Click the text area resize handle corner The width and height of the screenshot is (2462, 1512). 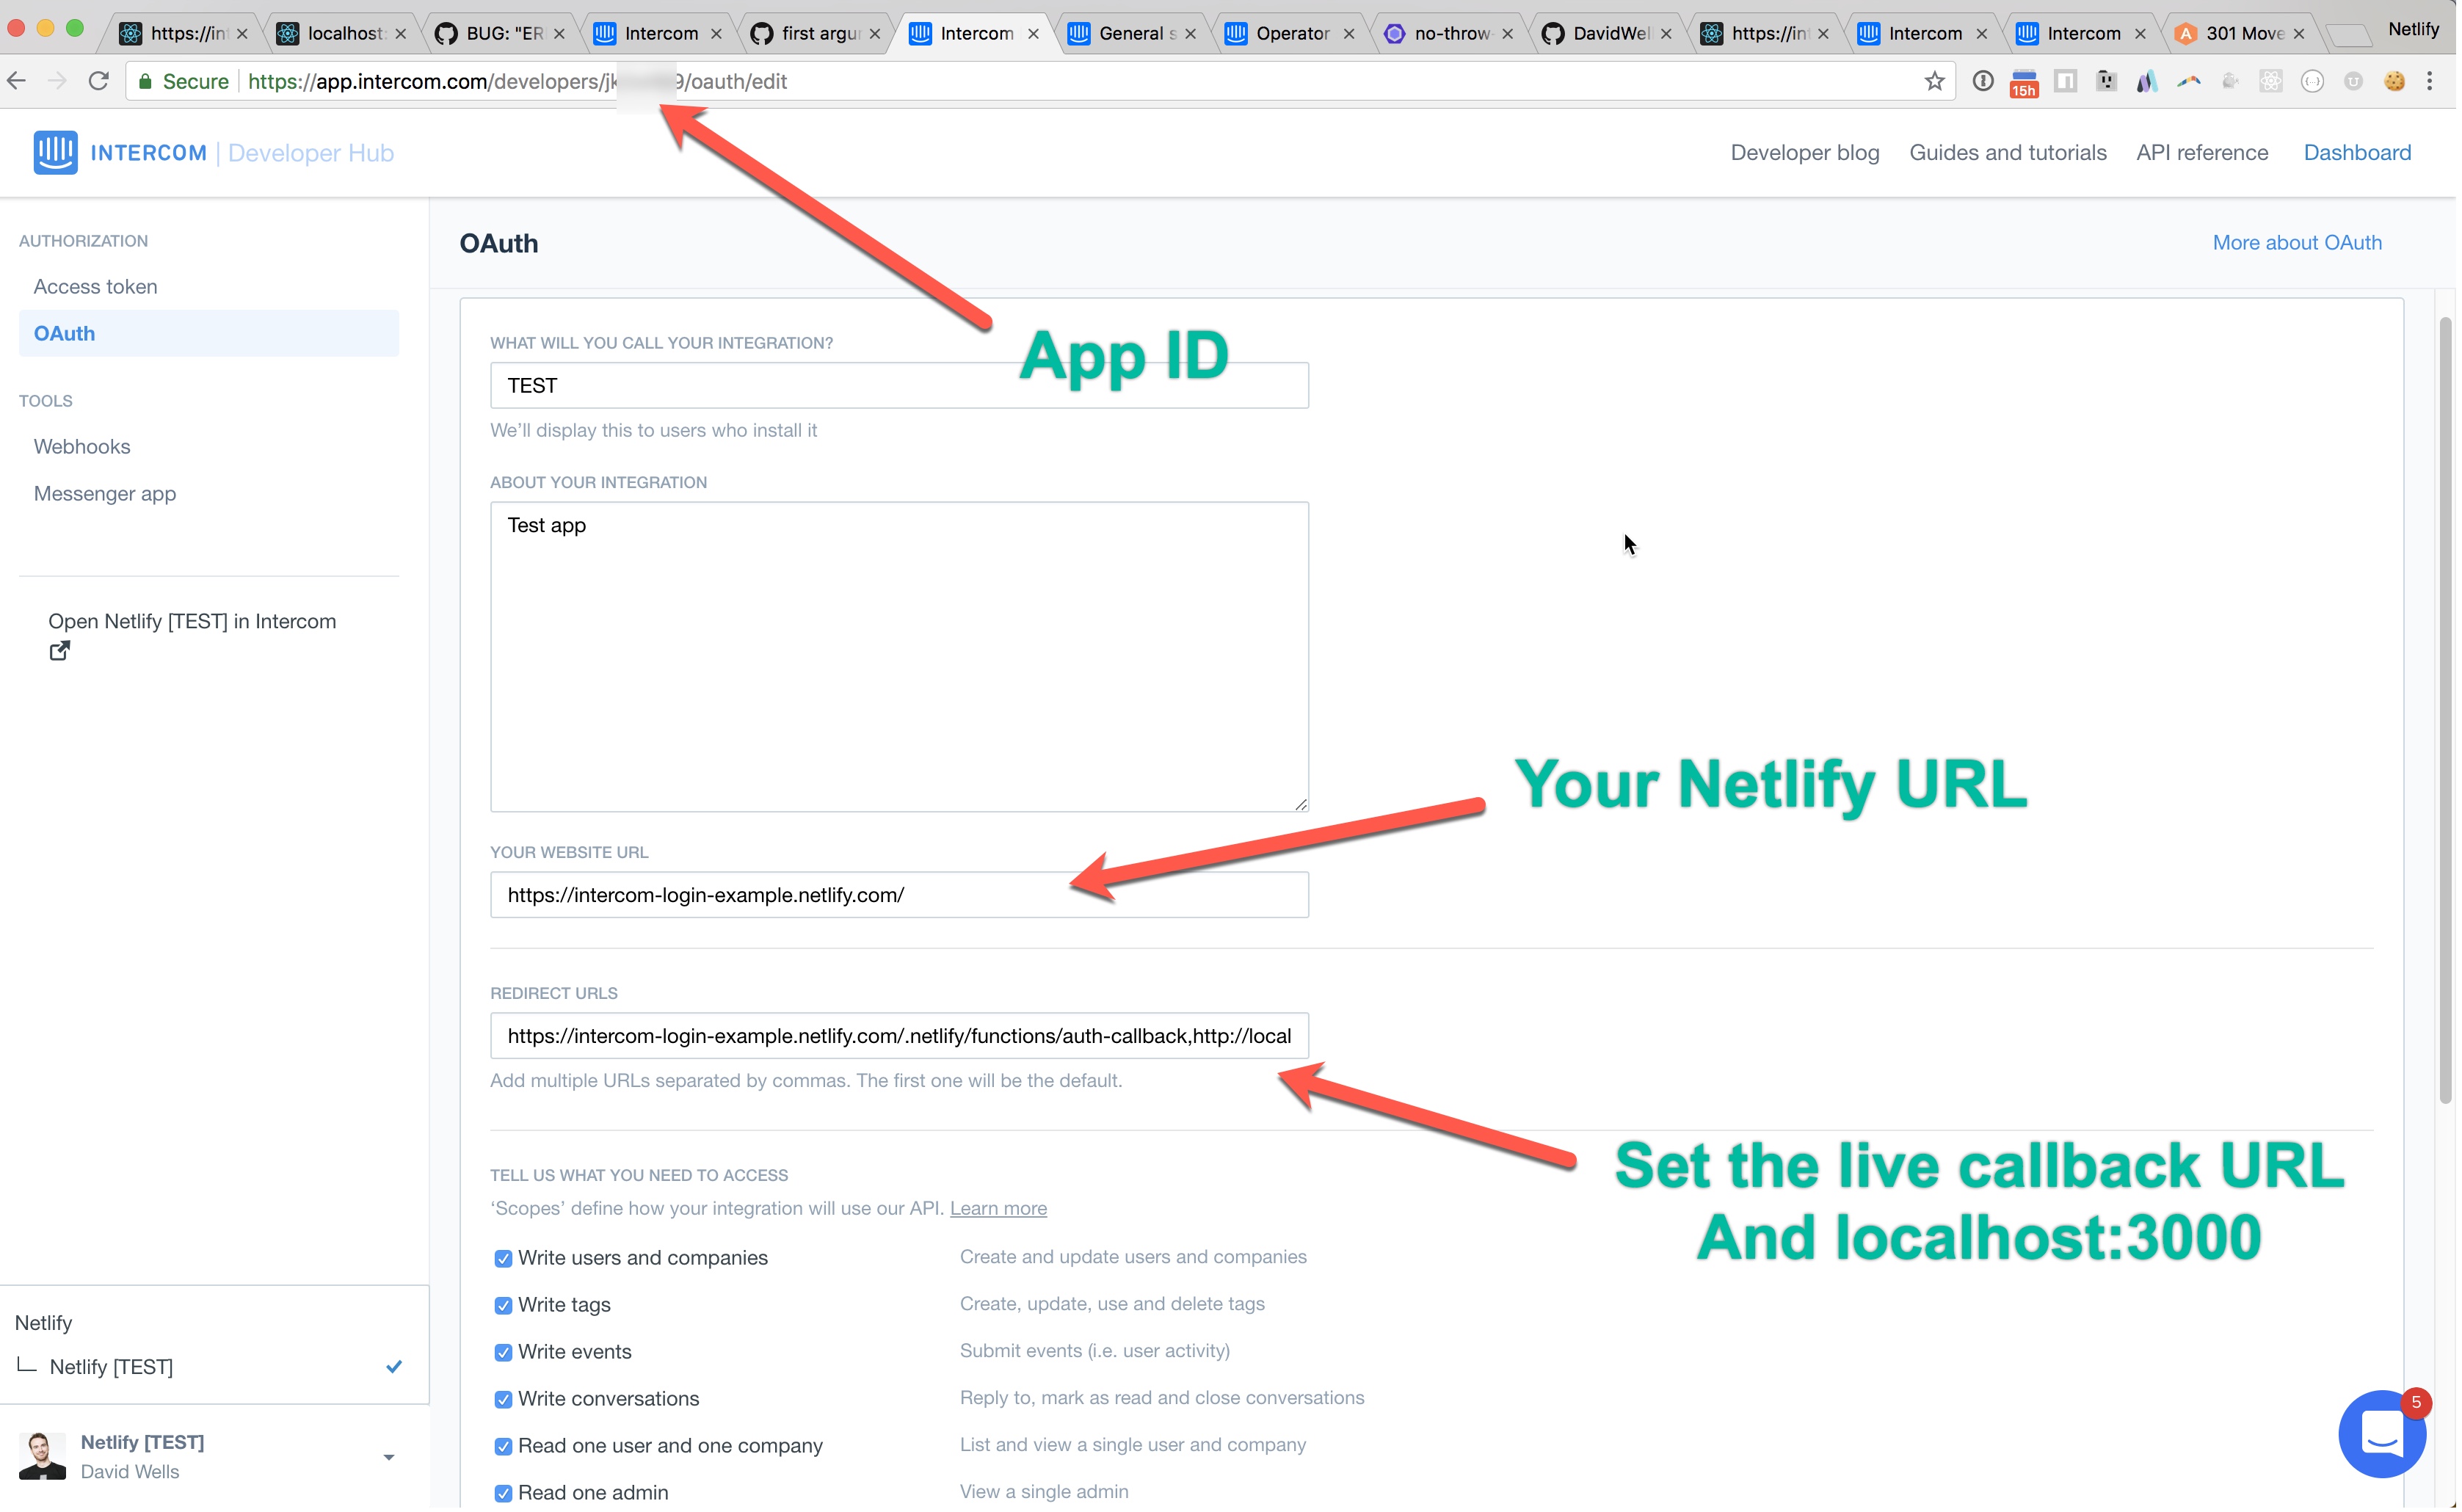1303,806
